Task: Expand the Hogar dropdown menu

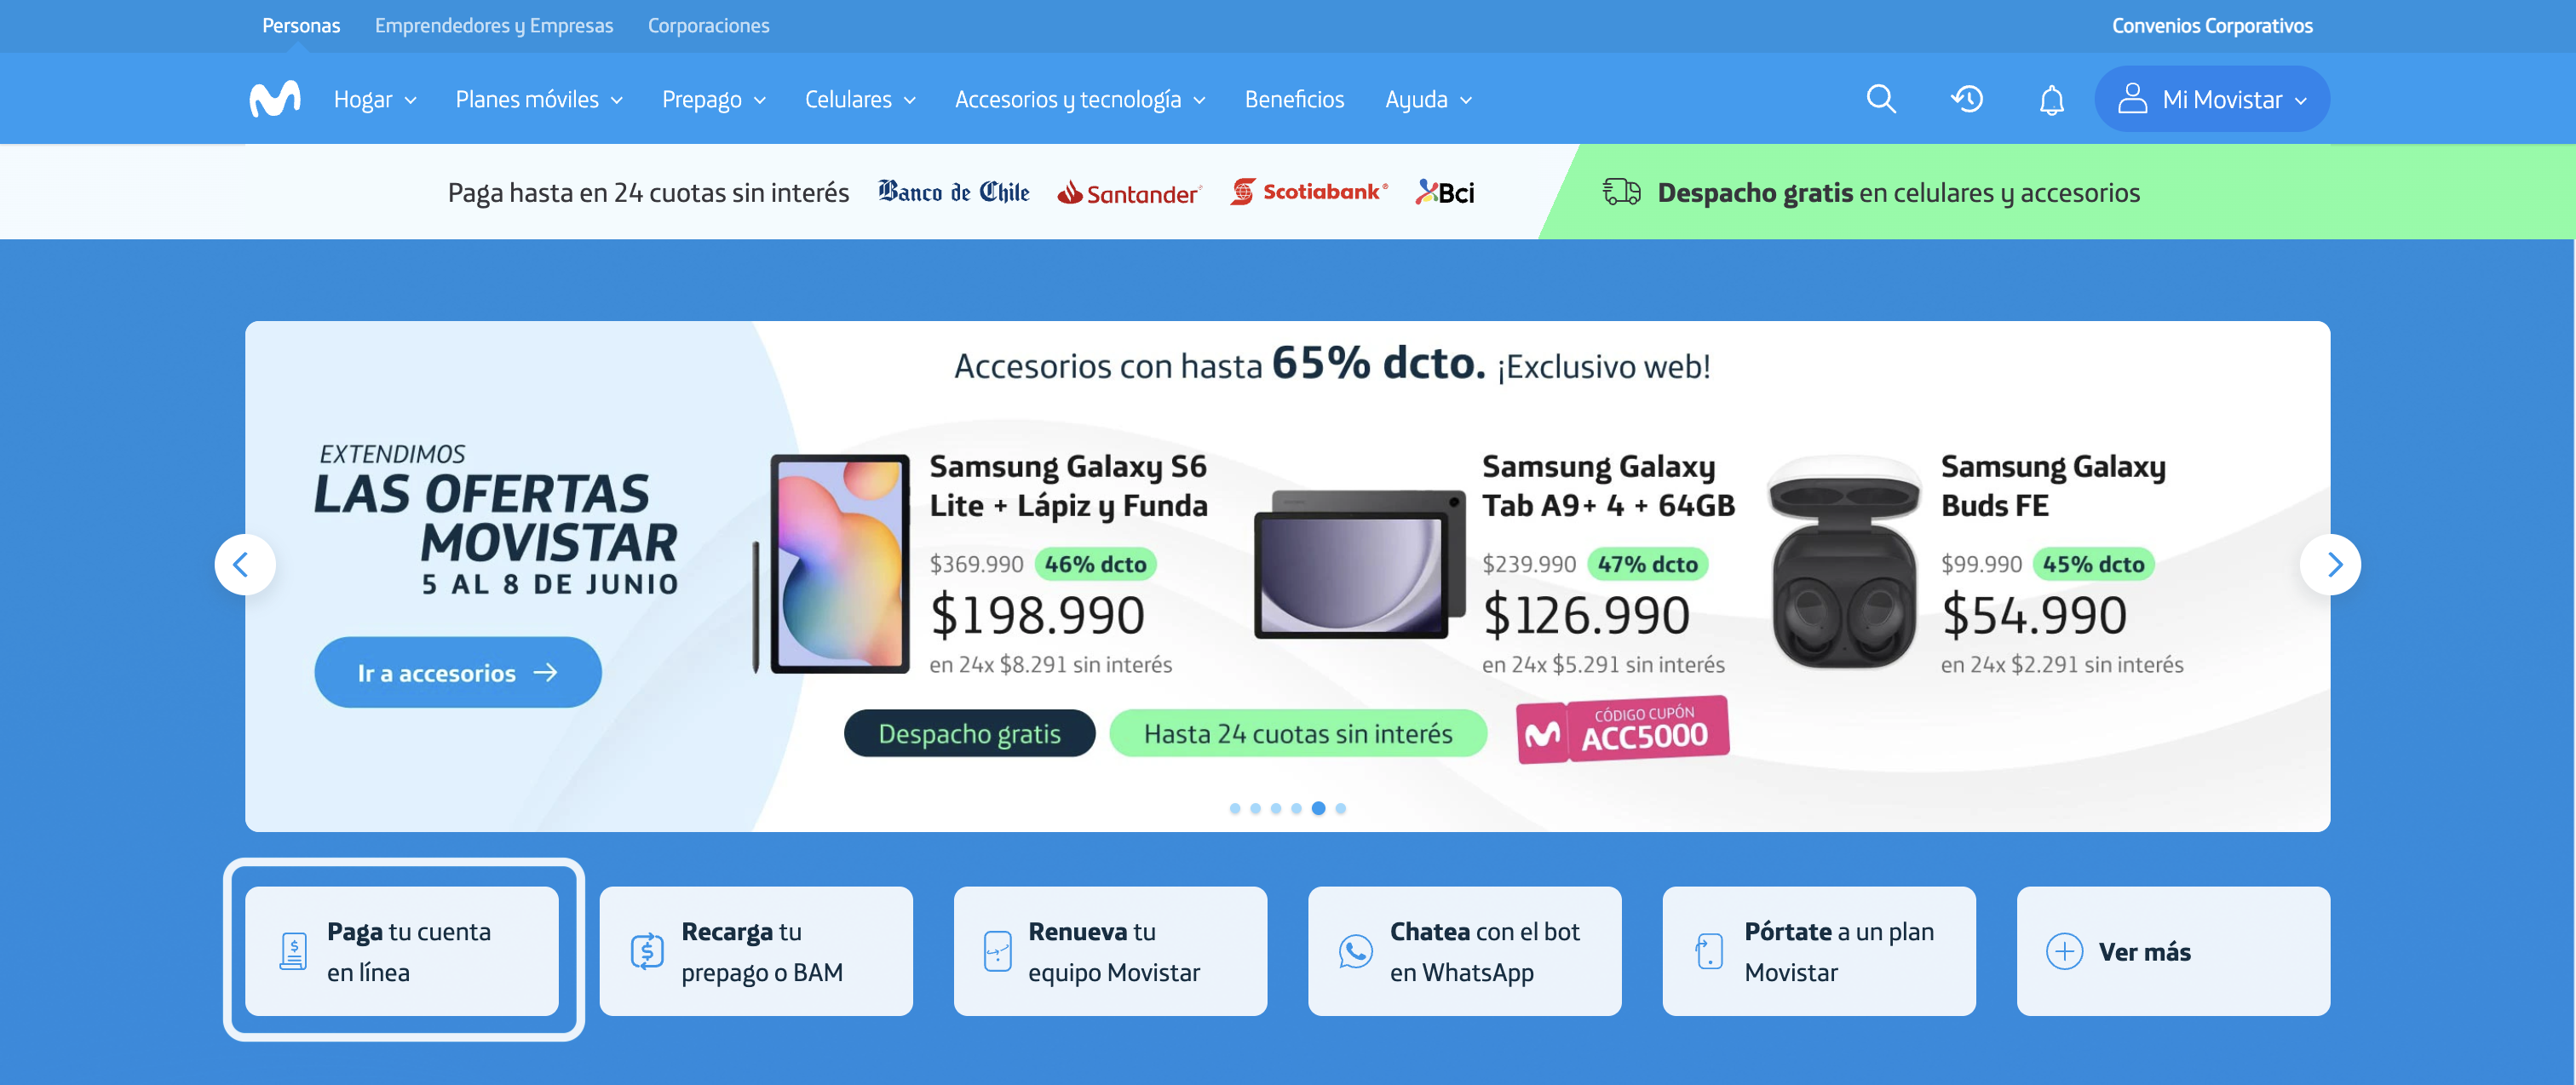Action: pyautogui.click(x=375, y=100)
